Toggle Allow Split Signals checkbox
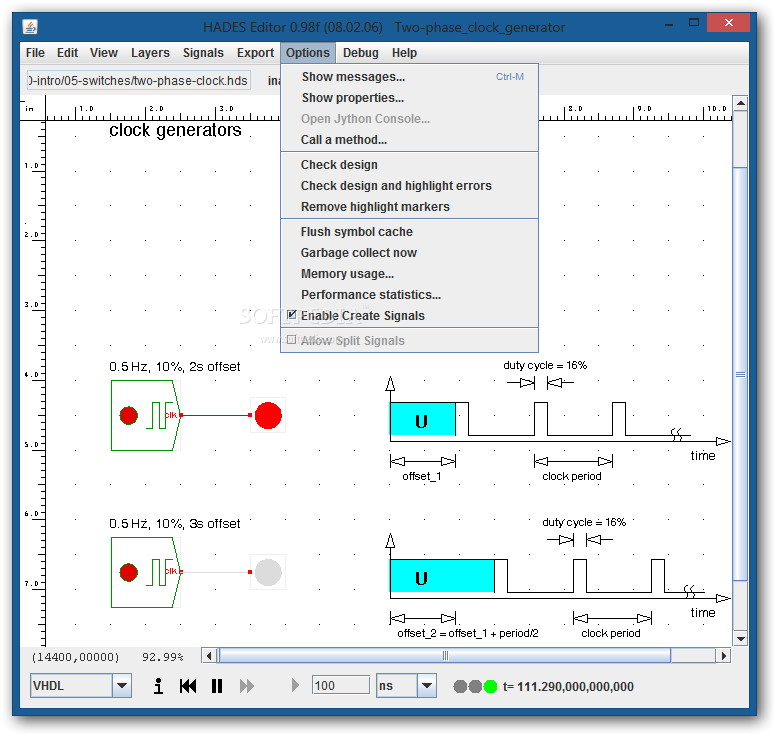Screen dimensions: 777x736 click(x=292, y=340)
